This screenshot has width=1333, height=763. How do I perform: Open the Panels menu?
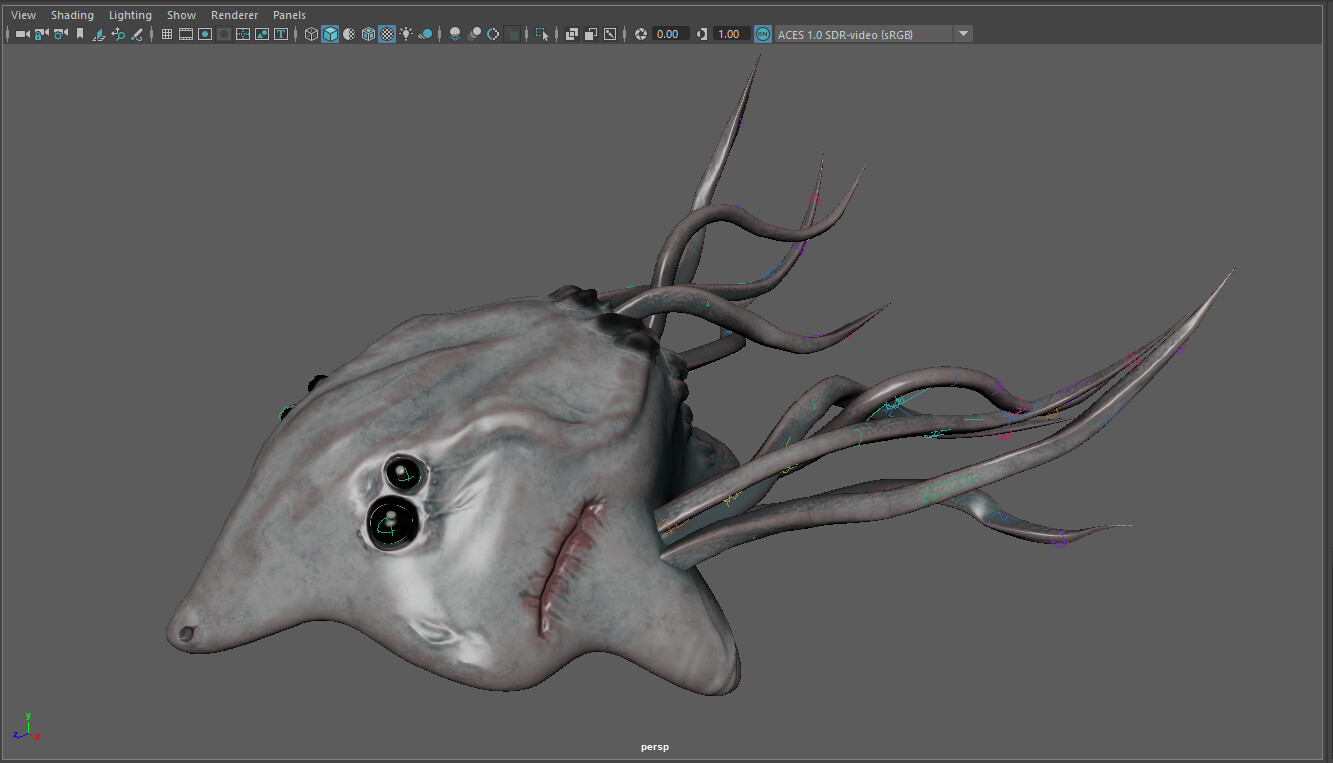click(289, 14)
